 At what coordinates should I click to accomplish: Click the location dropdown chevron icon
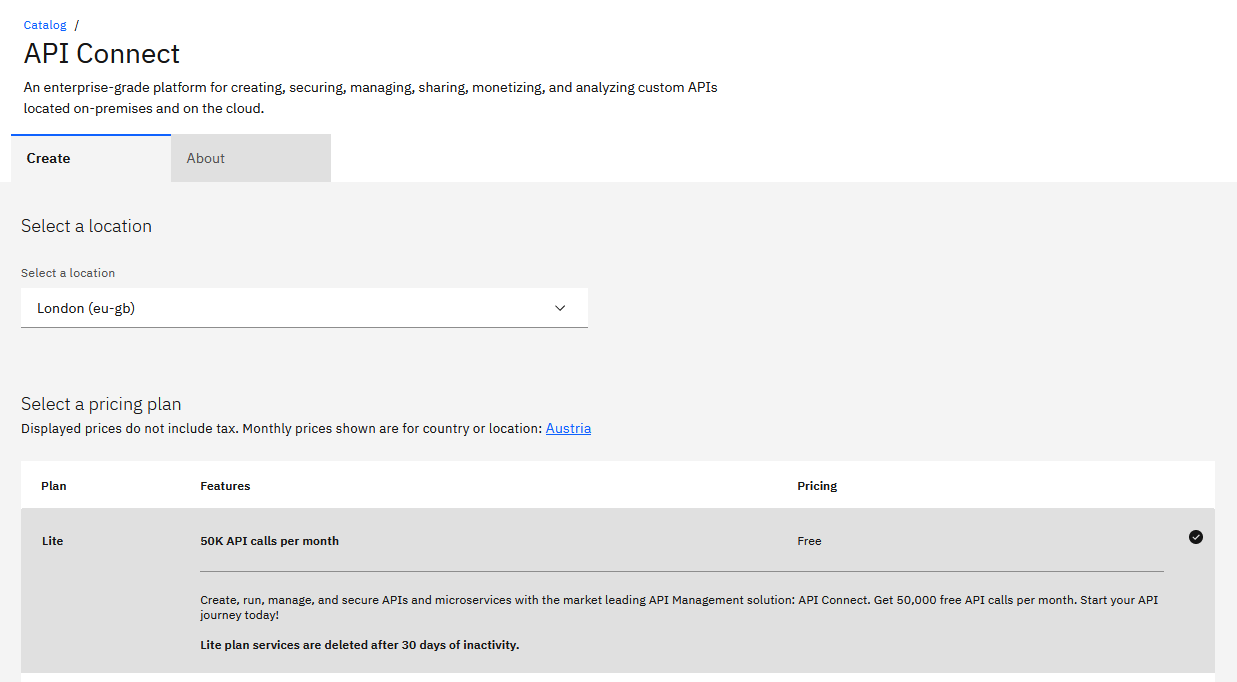pos(560,308)
